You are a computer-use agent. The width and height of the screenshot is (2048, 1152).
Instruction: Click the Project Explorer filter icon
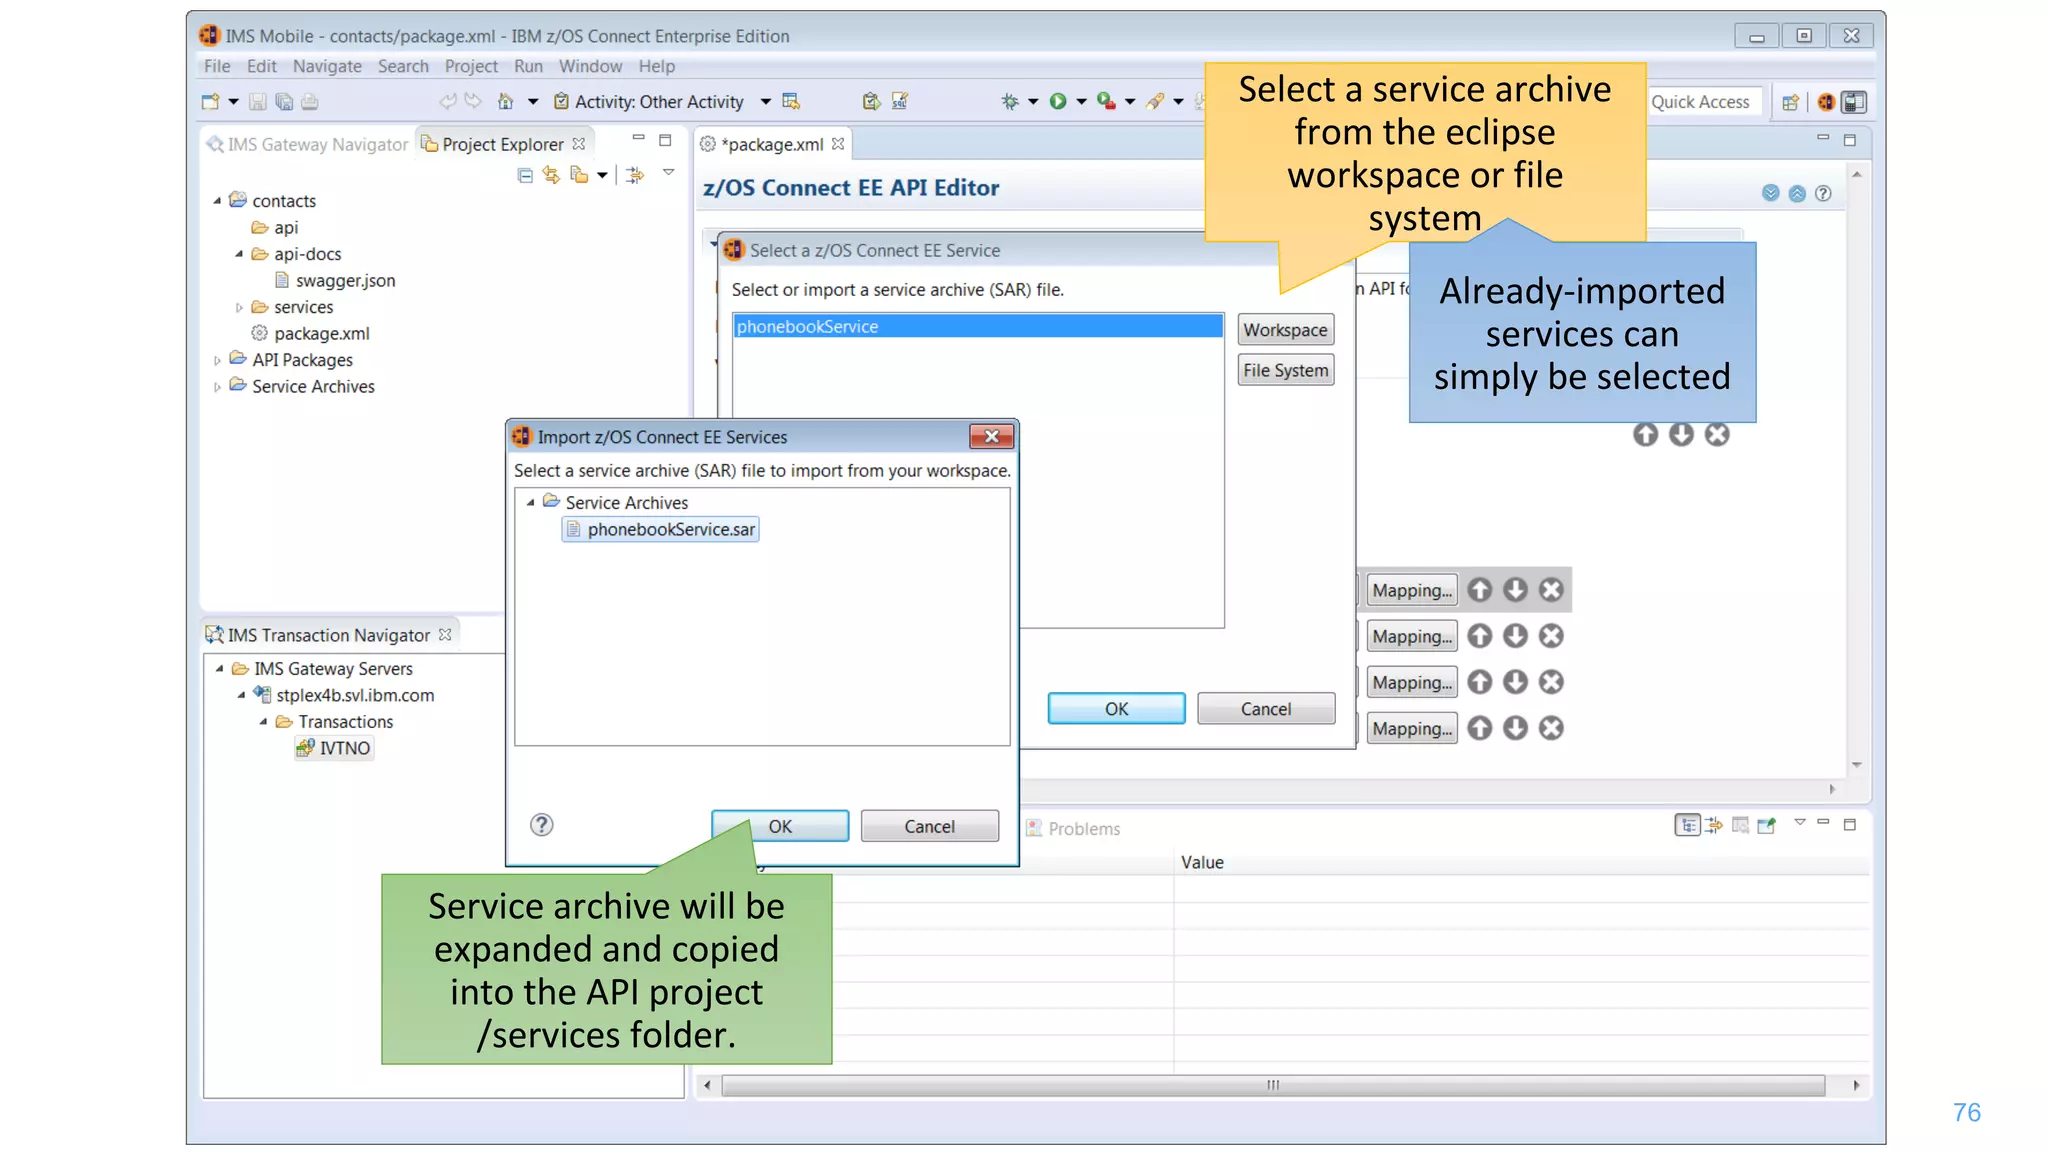[x=635, y=175]
